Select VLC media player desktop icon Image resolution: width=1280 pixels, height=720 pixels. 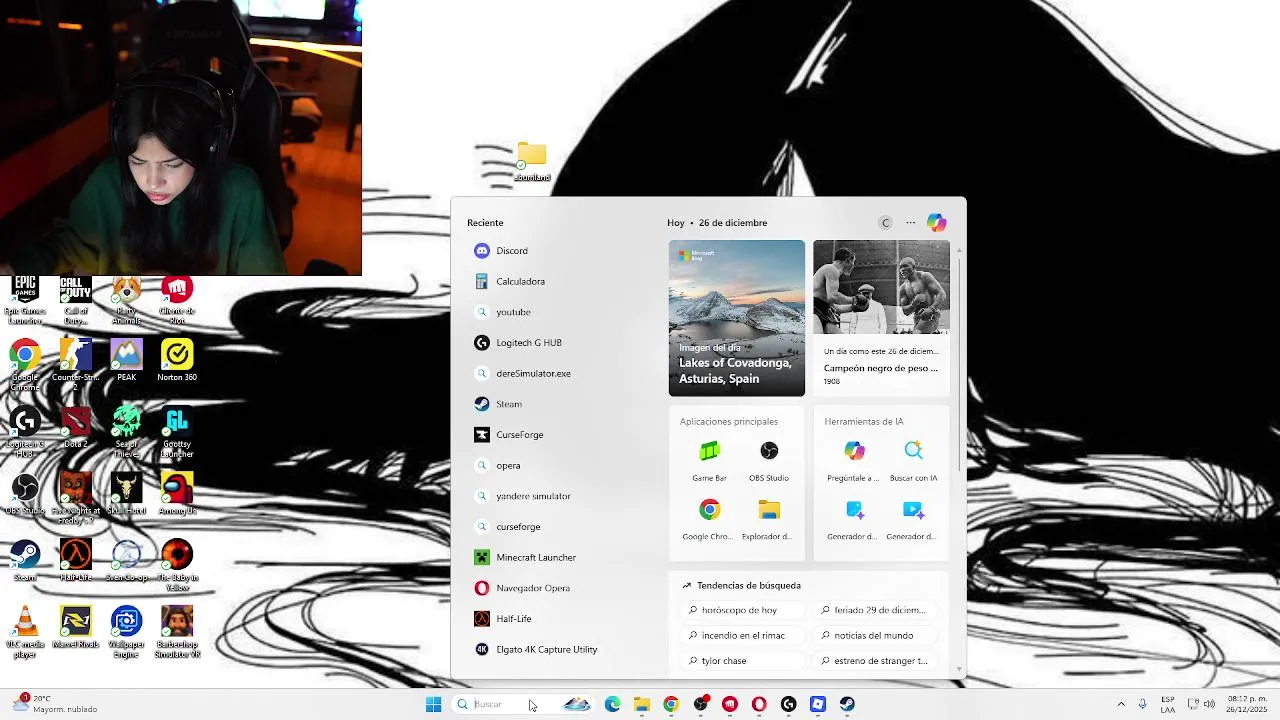coord(25,632)
